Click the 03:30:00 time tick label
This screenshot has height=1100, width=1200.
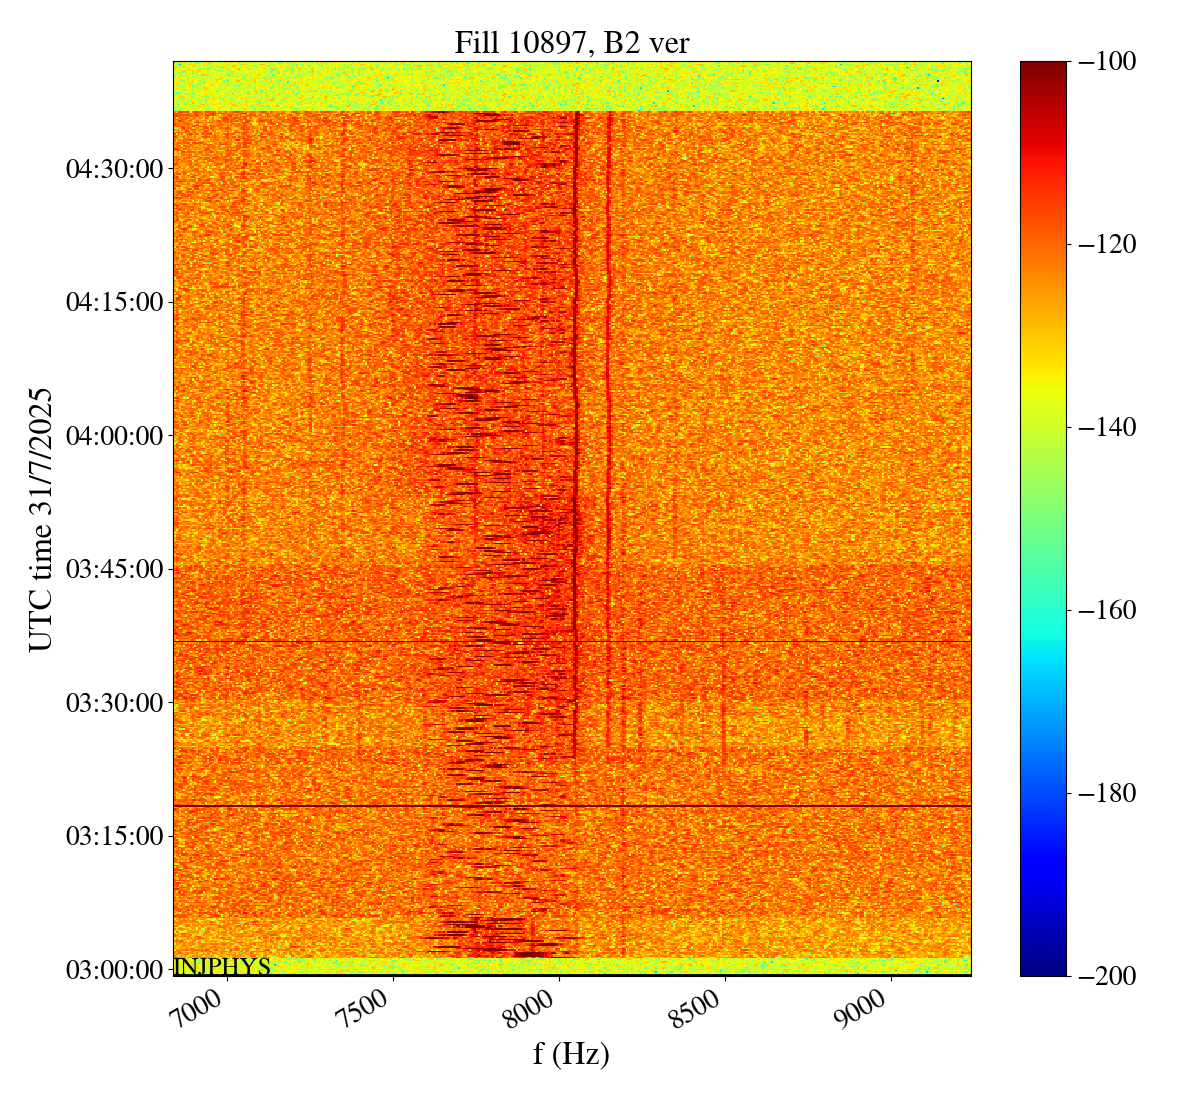point(114,703)
